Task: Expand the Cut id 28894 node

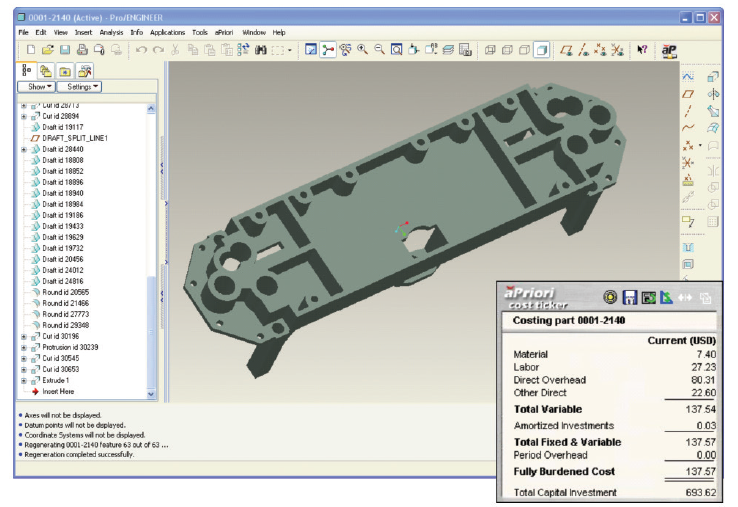Action: coord(24,116)
